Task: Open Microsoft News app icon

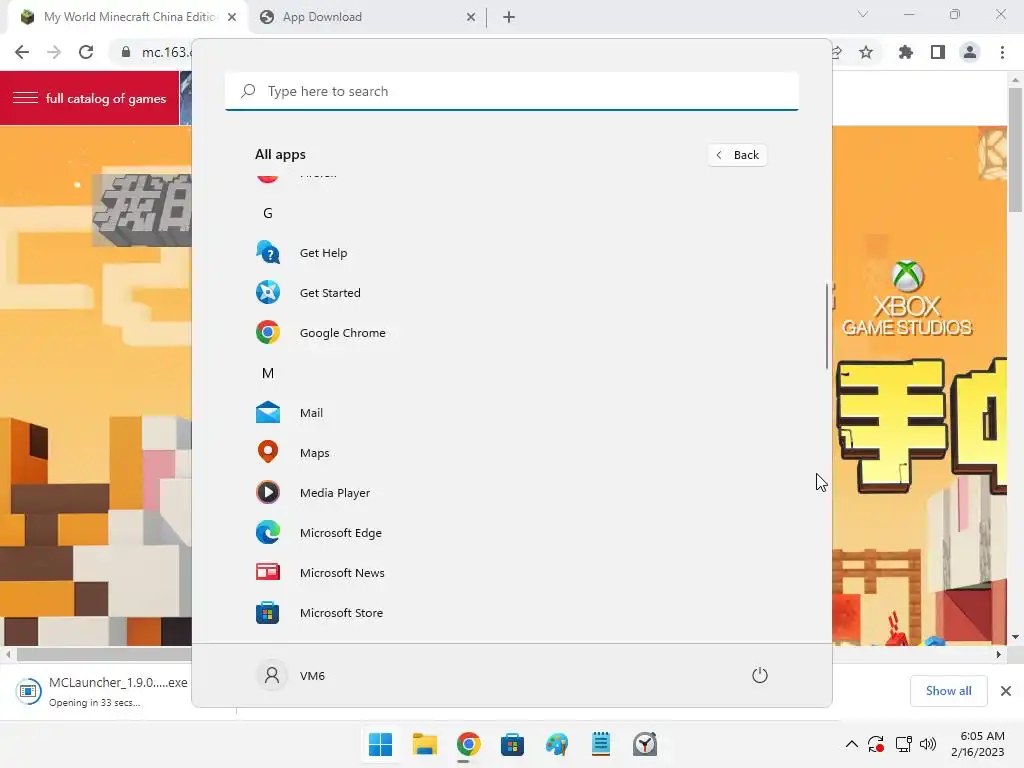Action: (268, 573)
